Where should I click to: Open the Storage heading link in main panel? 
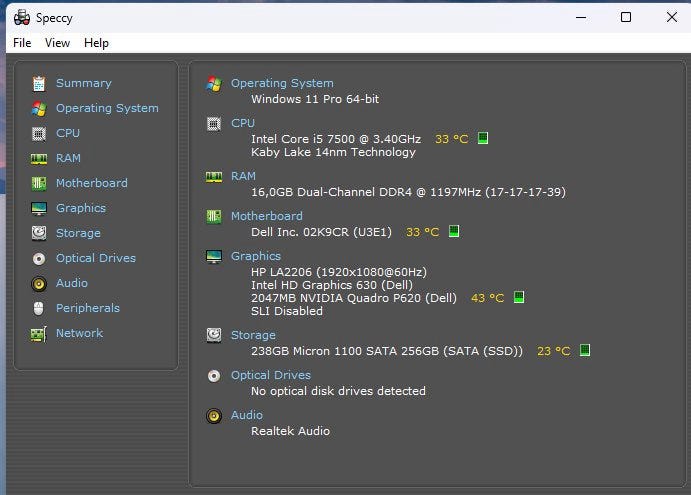pyautogui.click(x=253, y=335)
